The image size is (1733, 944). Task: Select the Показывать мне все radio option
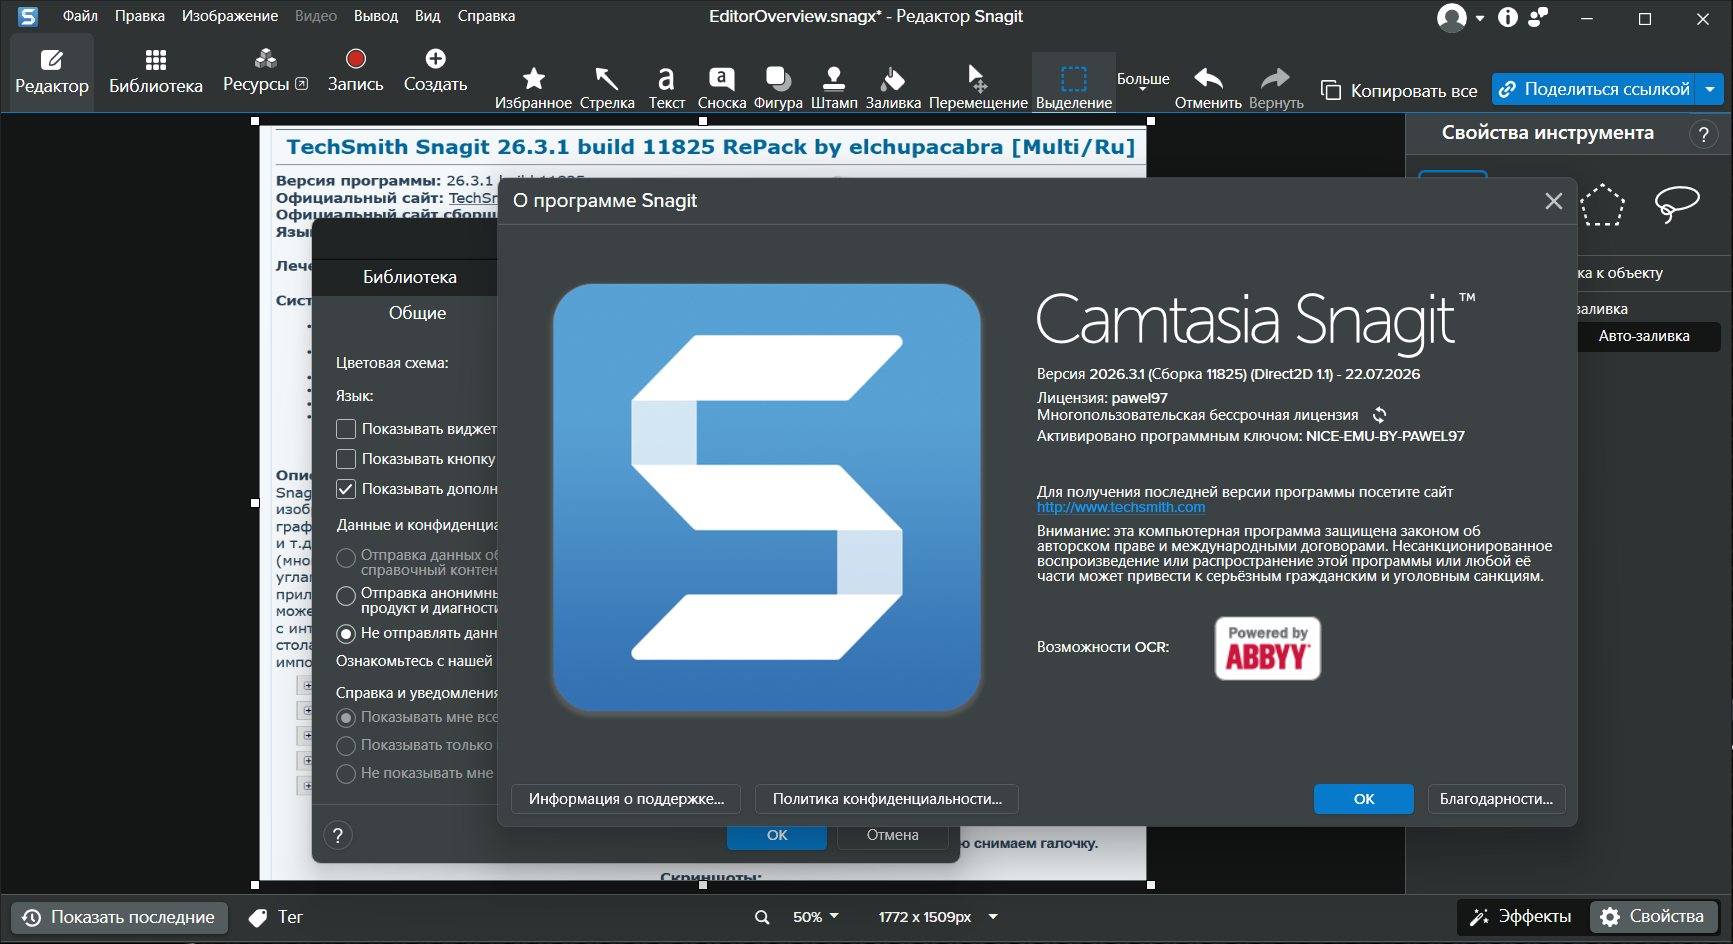346,717
